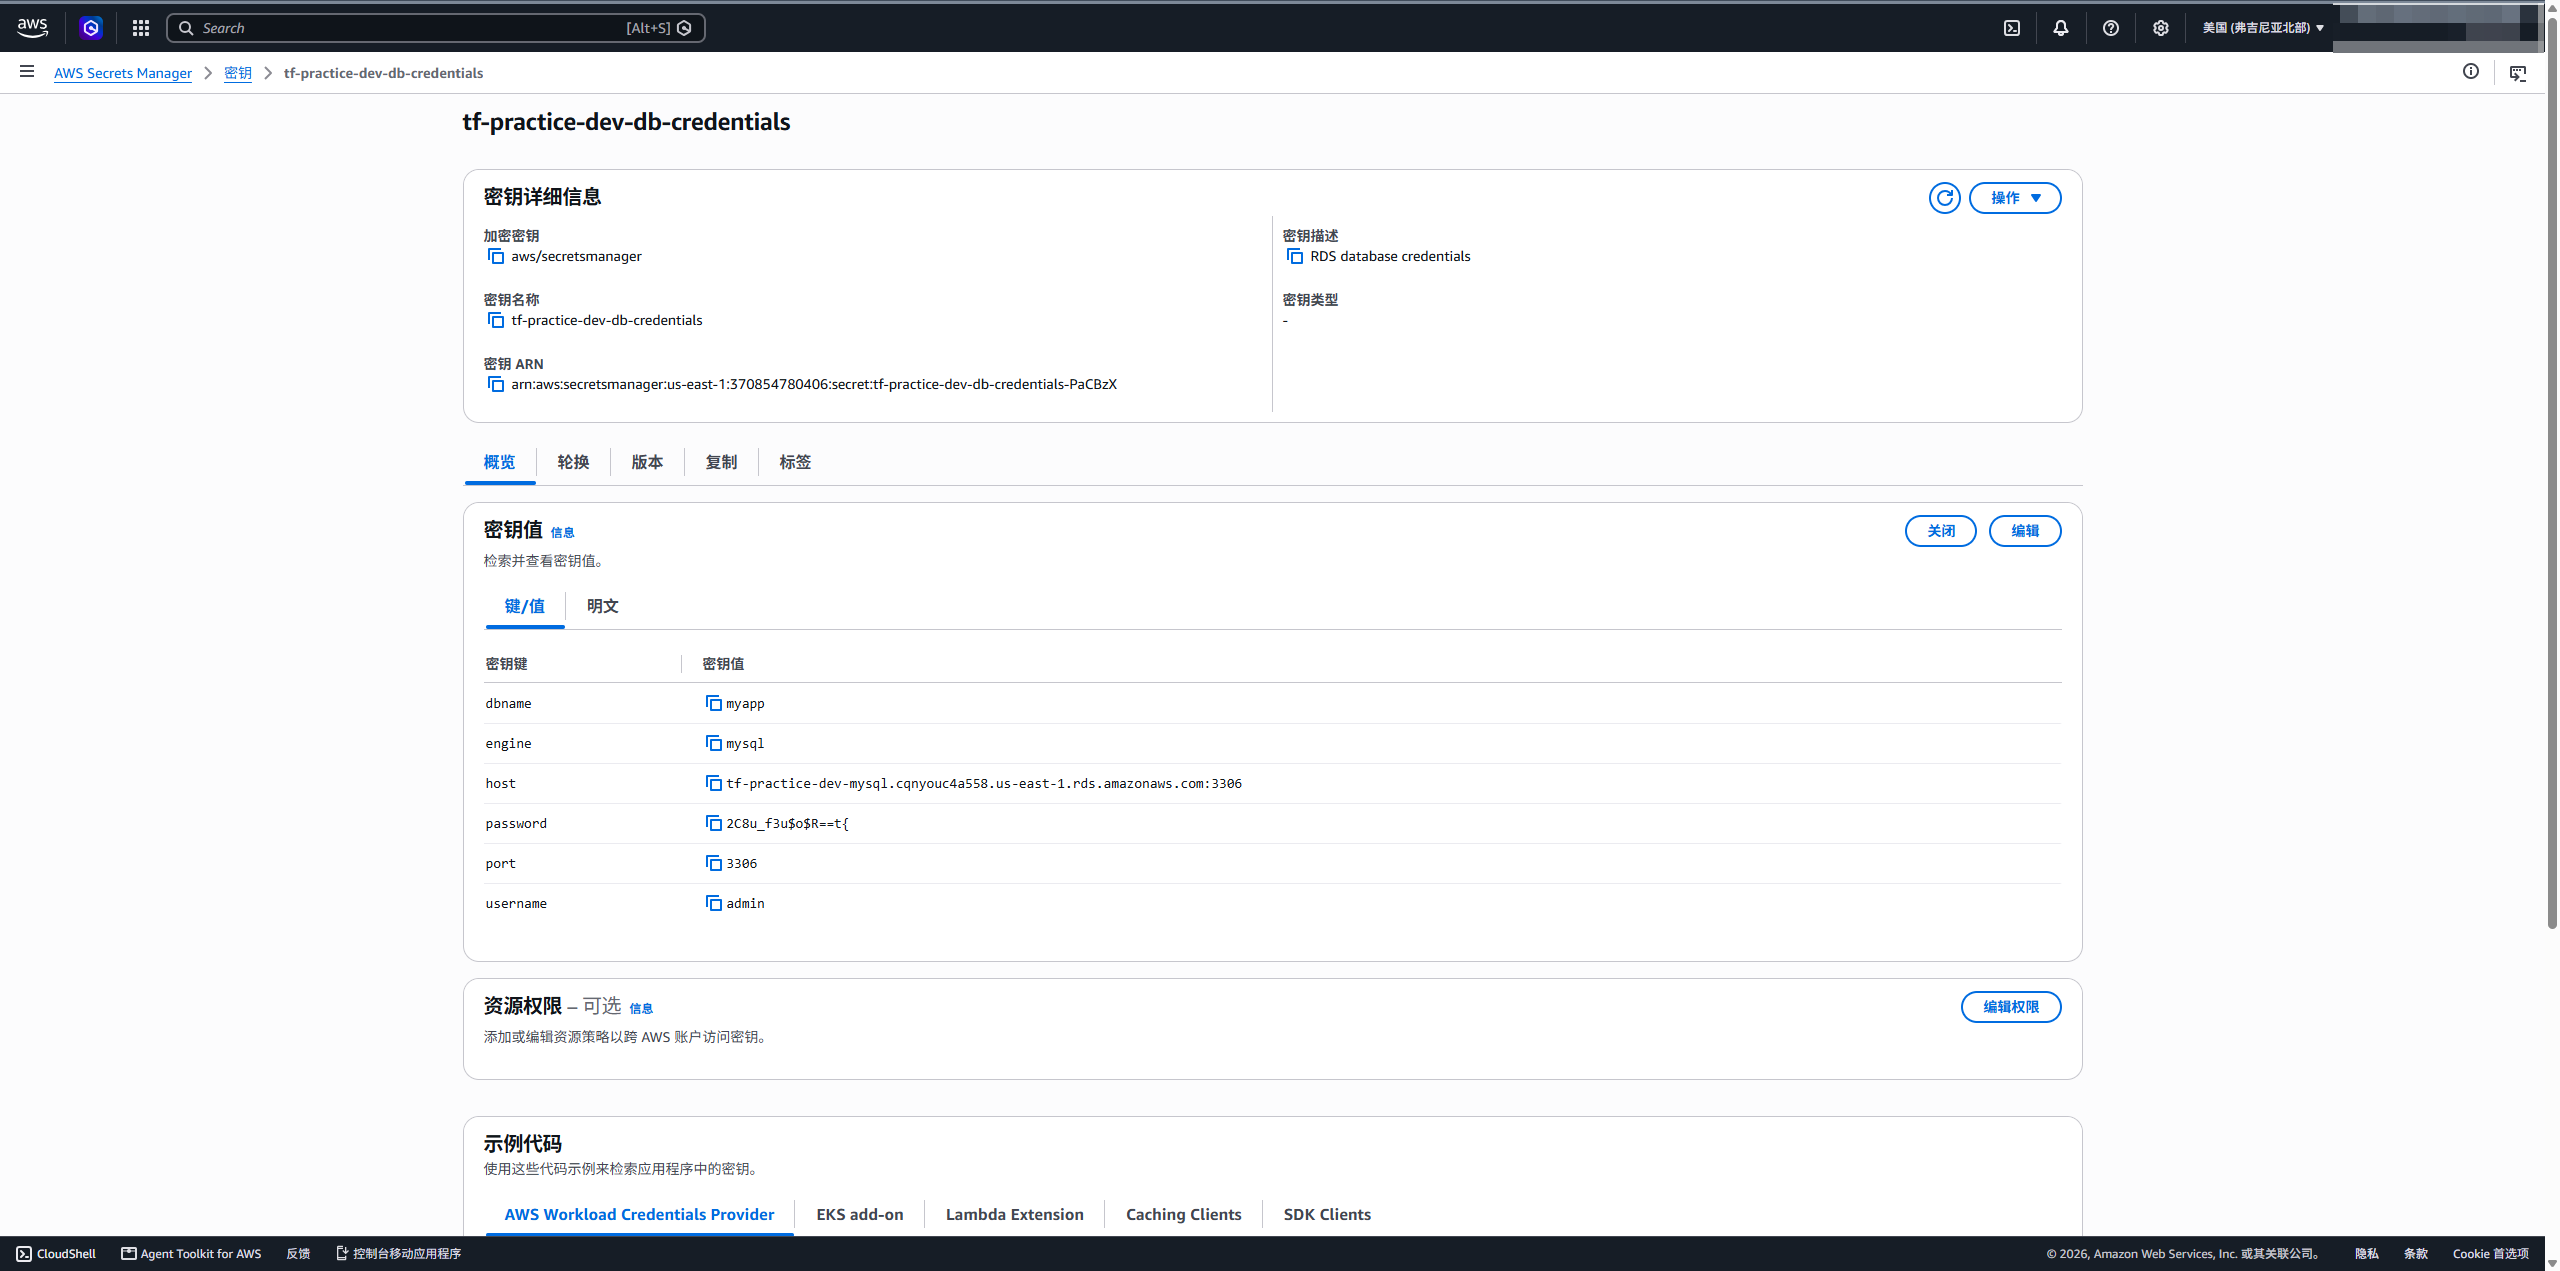The image size is (2560, 1271).
Task: Open Cookie 首选项 in footer
Action: [x=2491, y=1254]
